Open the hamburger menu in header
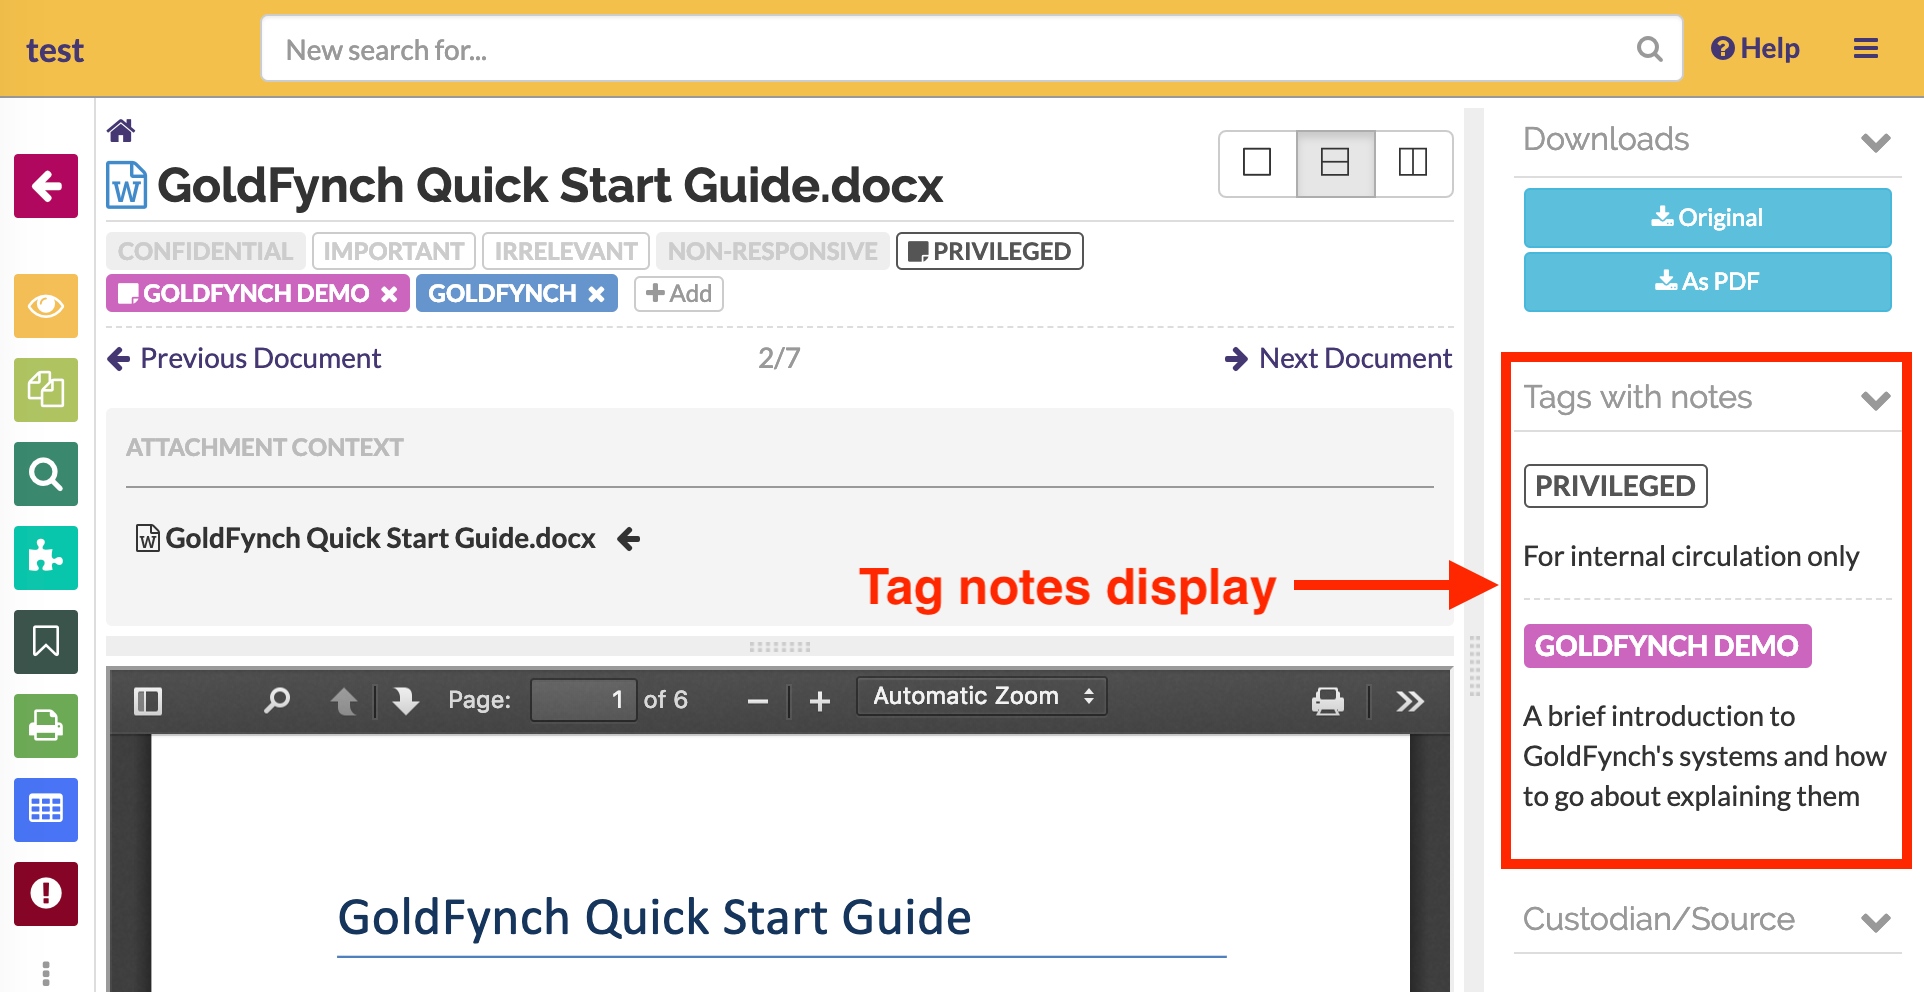This screenshot has height=992, width=1924. (x=1866, y=49)
